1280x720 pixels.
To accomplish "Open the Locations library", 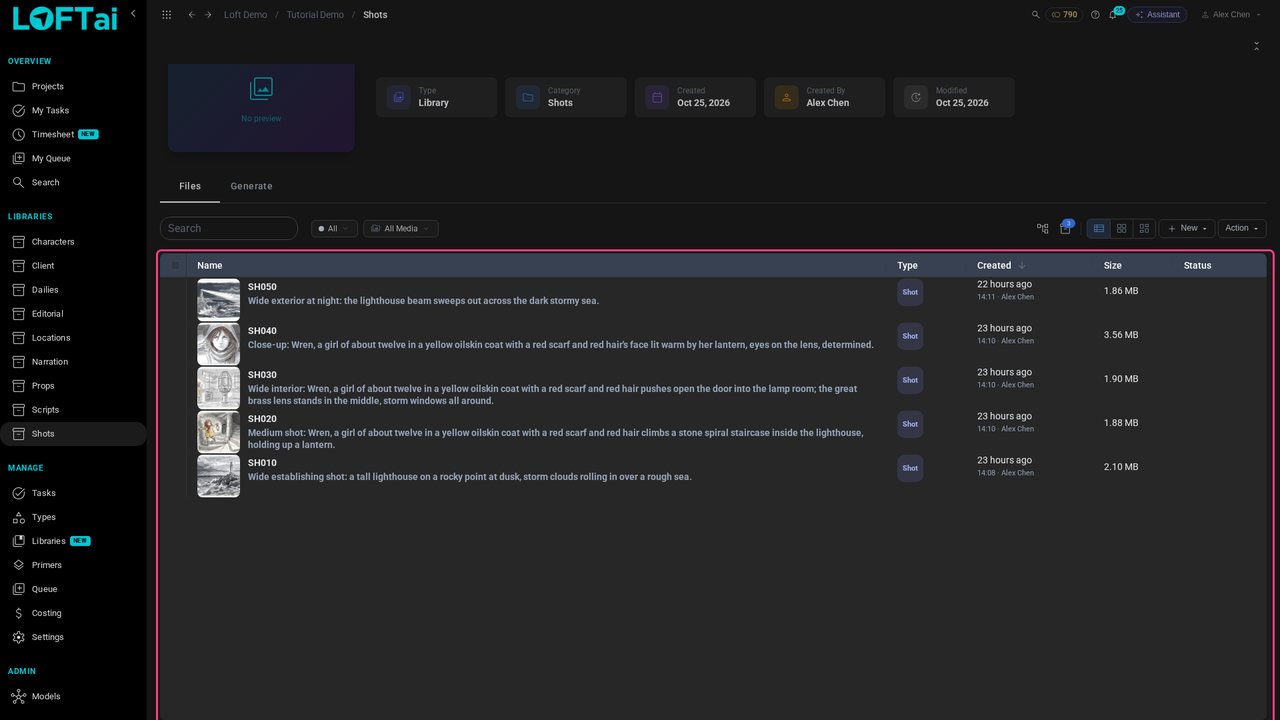I will [73, 338].
